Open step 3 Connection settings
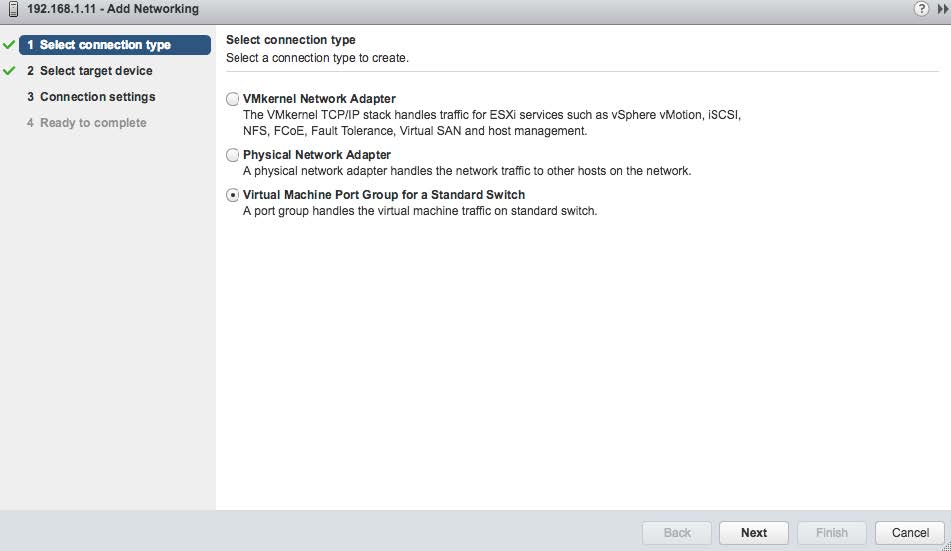The width and height of the screenshot is (951, 551). (97, 97)
